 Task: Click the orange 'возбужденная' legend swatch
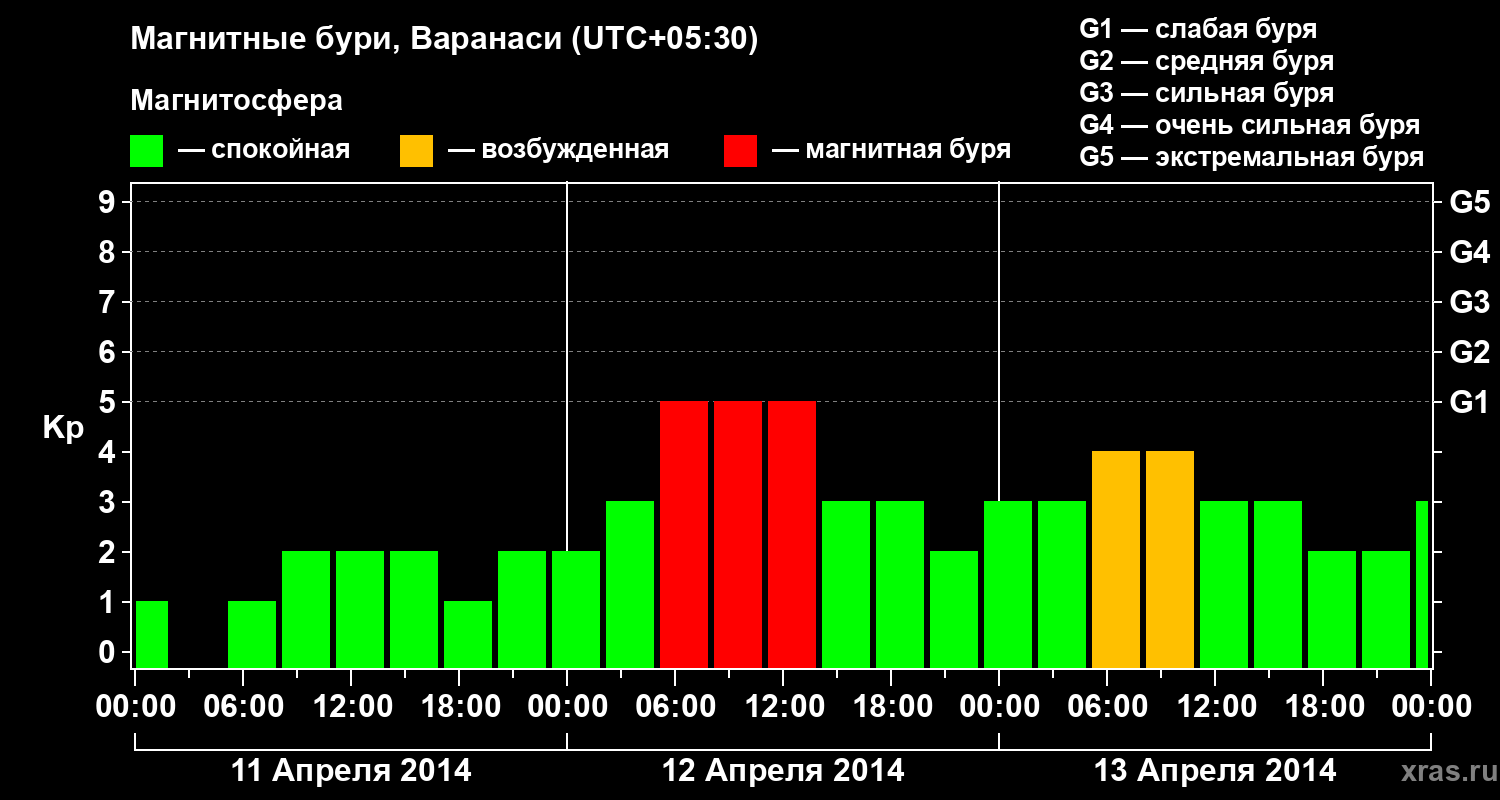416,151
